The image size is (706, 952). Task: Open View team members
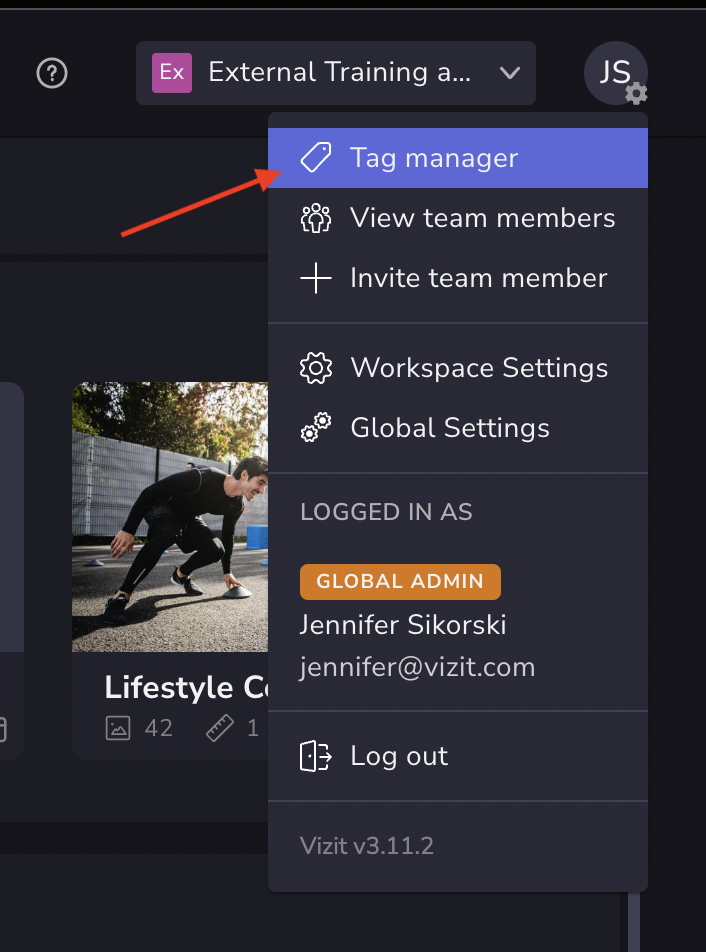click(458, 218)
